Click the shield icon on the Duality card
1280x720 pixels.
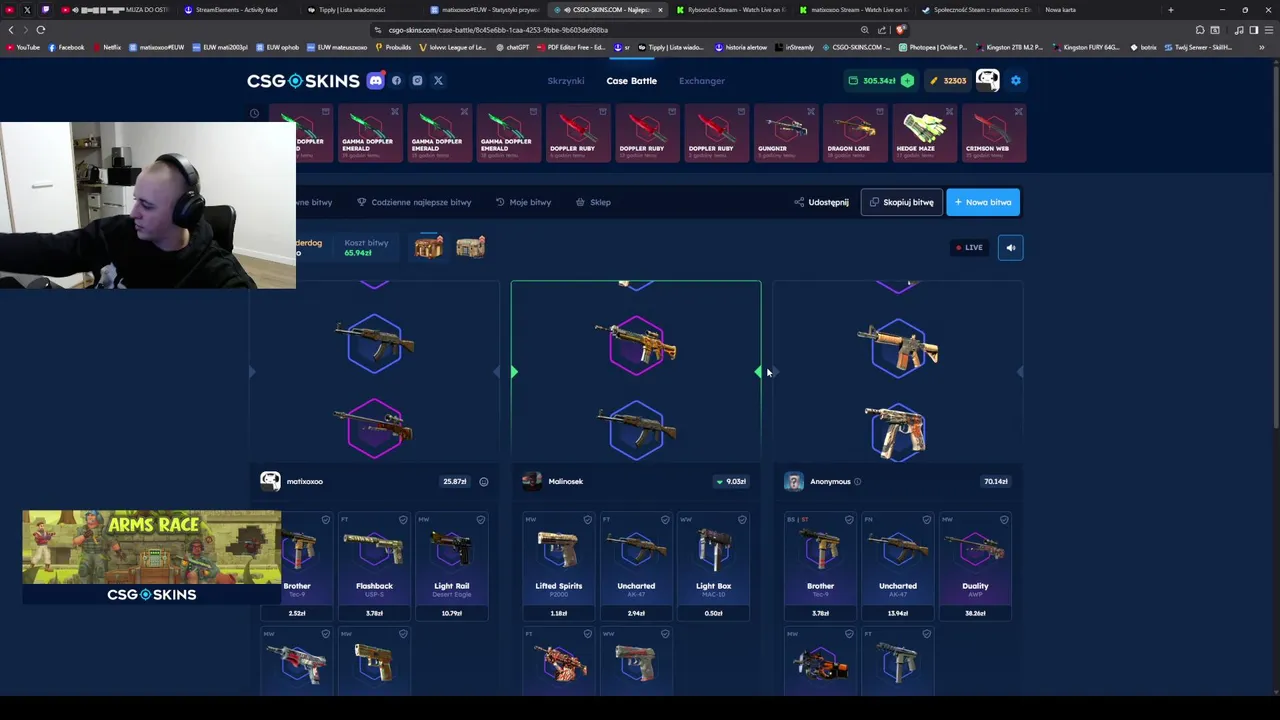pos(1004,520)
